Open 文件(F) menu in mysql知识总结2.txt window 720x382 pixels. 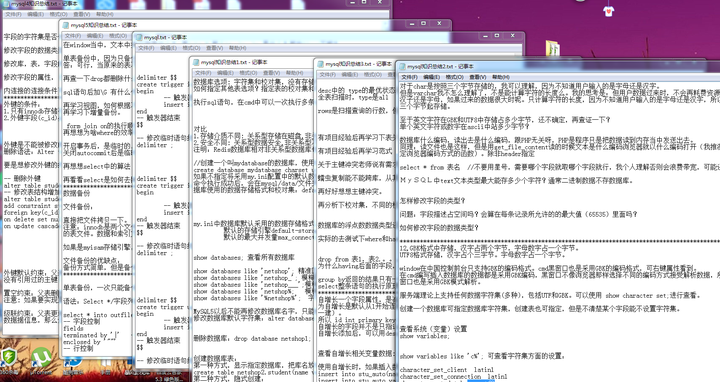(x=409, y=77)
